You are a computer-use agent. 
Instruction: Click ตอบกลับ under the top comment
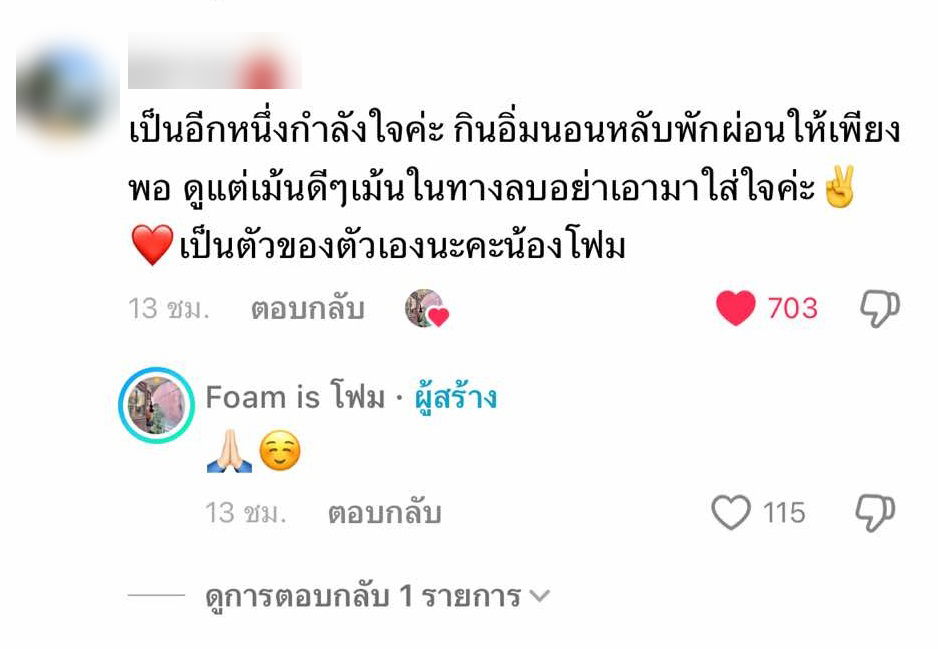point(307,309)
